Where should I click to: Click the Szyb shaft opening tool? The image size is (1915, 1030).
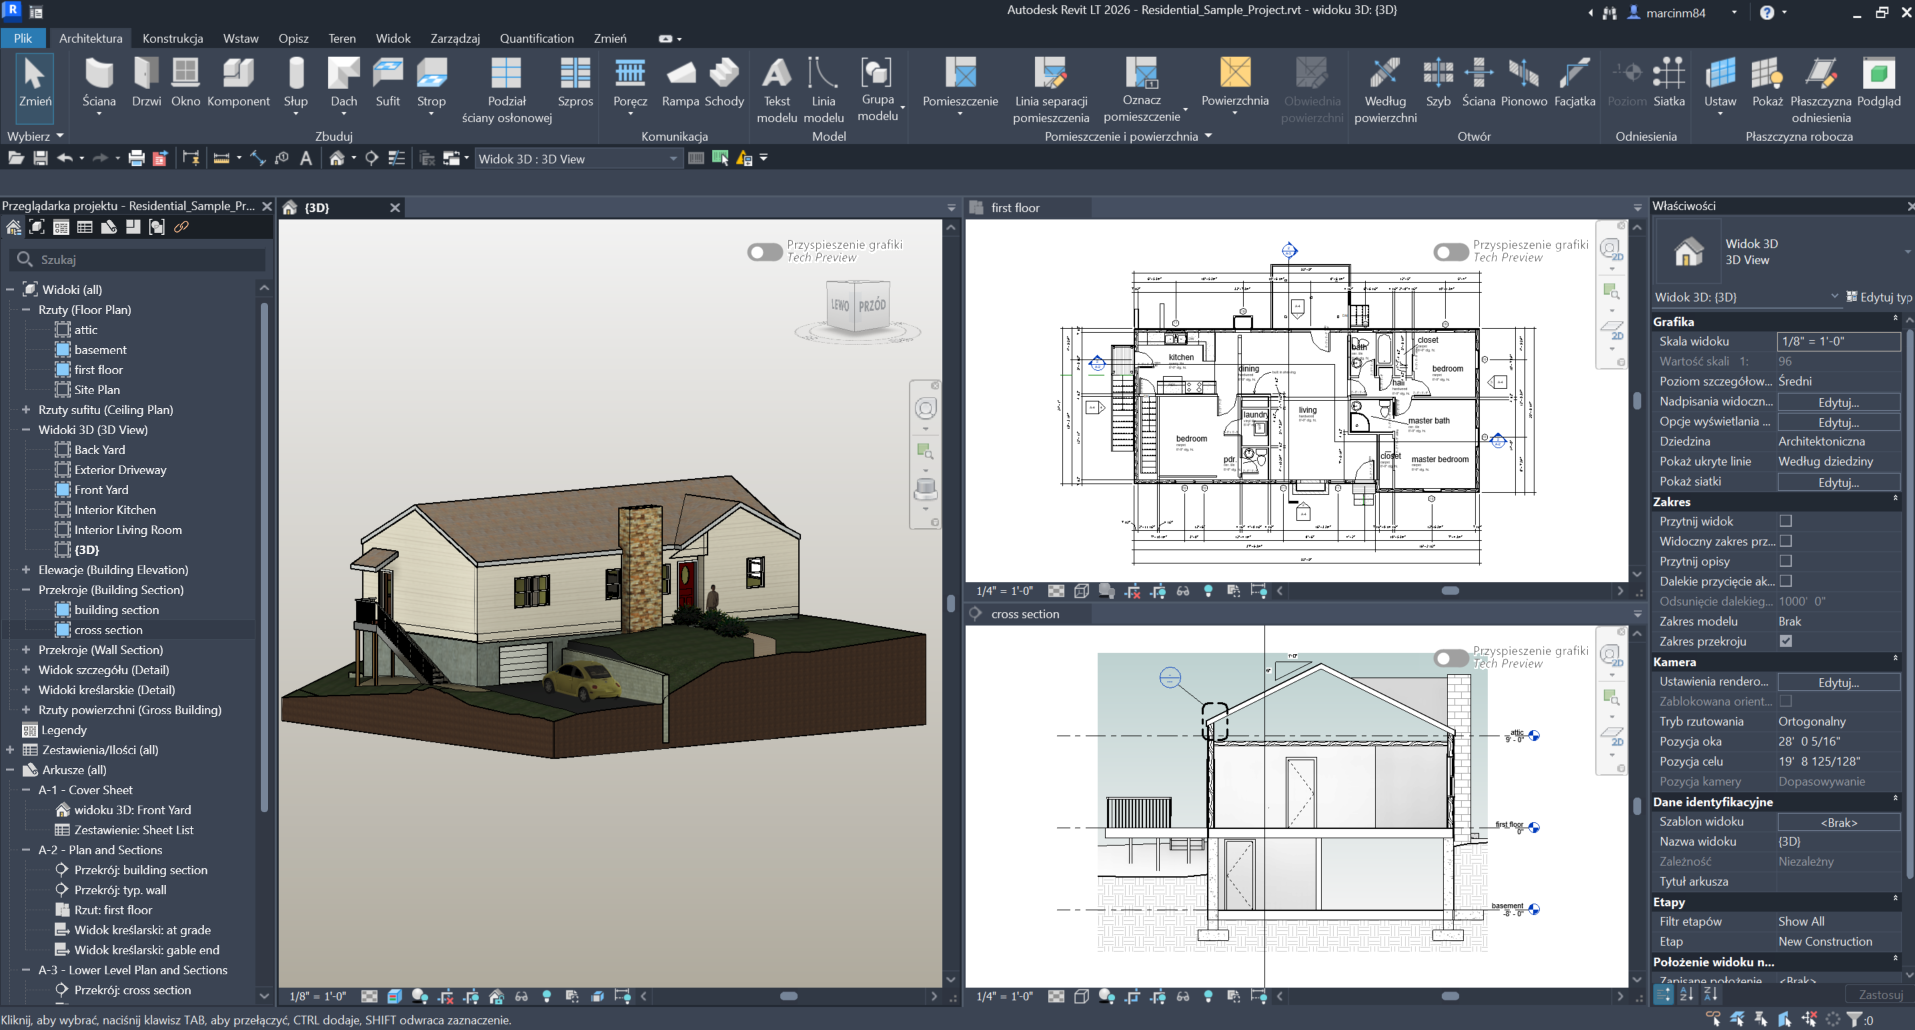pyautogui.click(x=1438, y=82)
